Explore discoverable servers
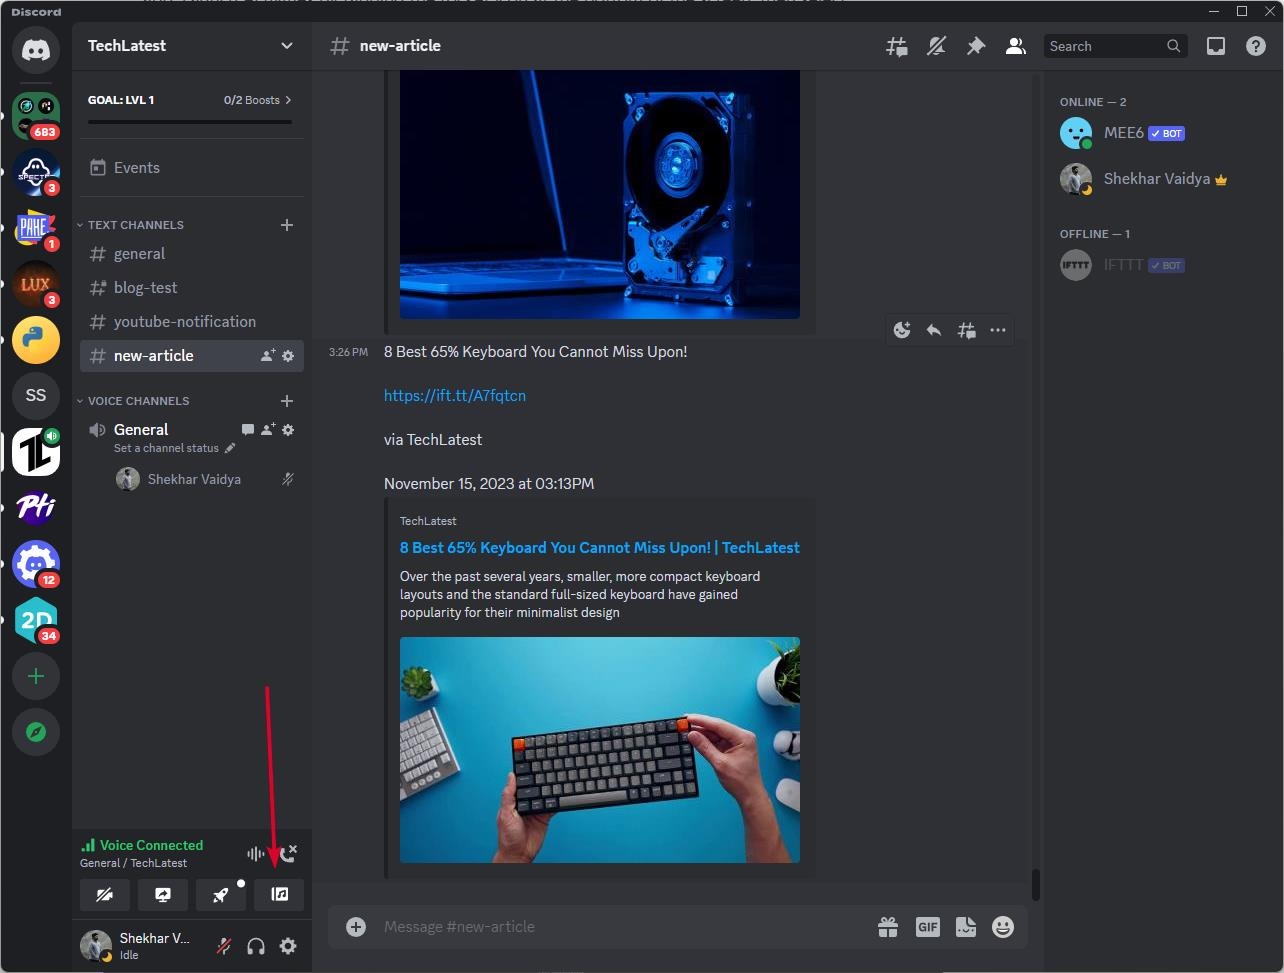Screen dimensions: 1284x973 point(36,732)
